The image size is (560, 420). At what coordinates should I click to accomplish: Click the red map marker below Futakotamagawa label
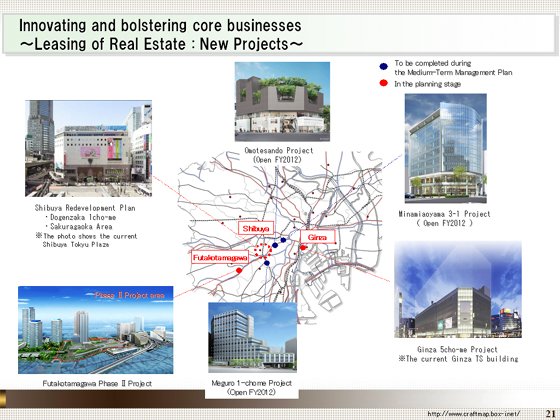(239, 270)
